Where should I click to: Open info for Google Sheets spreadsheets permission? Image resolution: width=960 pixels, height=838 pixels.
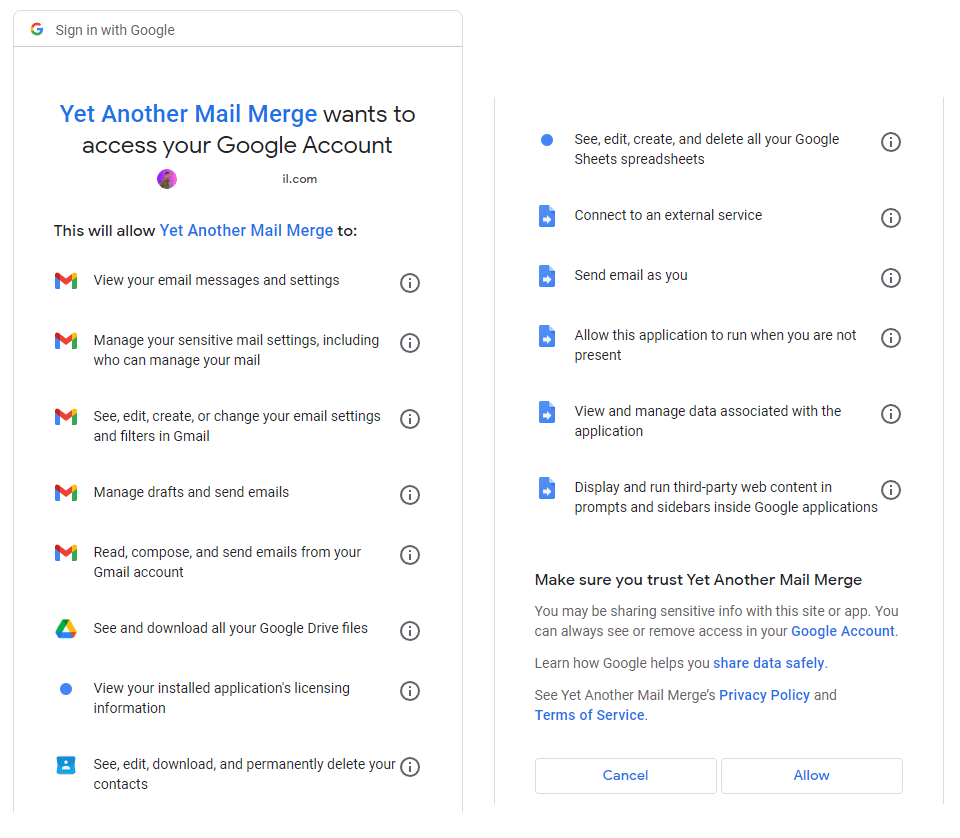point(891,142)
